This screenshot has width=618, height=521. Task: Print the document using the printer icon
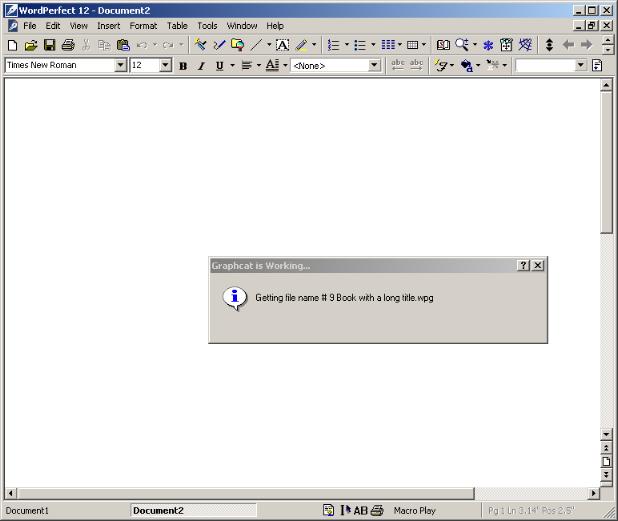tap(68, 45)
